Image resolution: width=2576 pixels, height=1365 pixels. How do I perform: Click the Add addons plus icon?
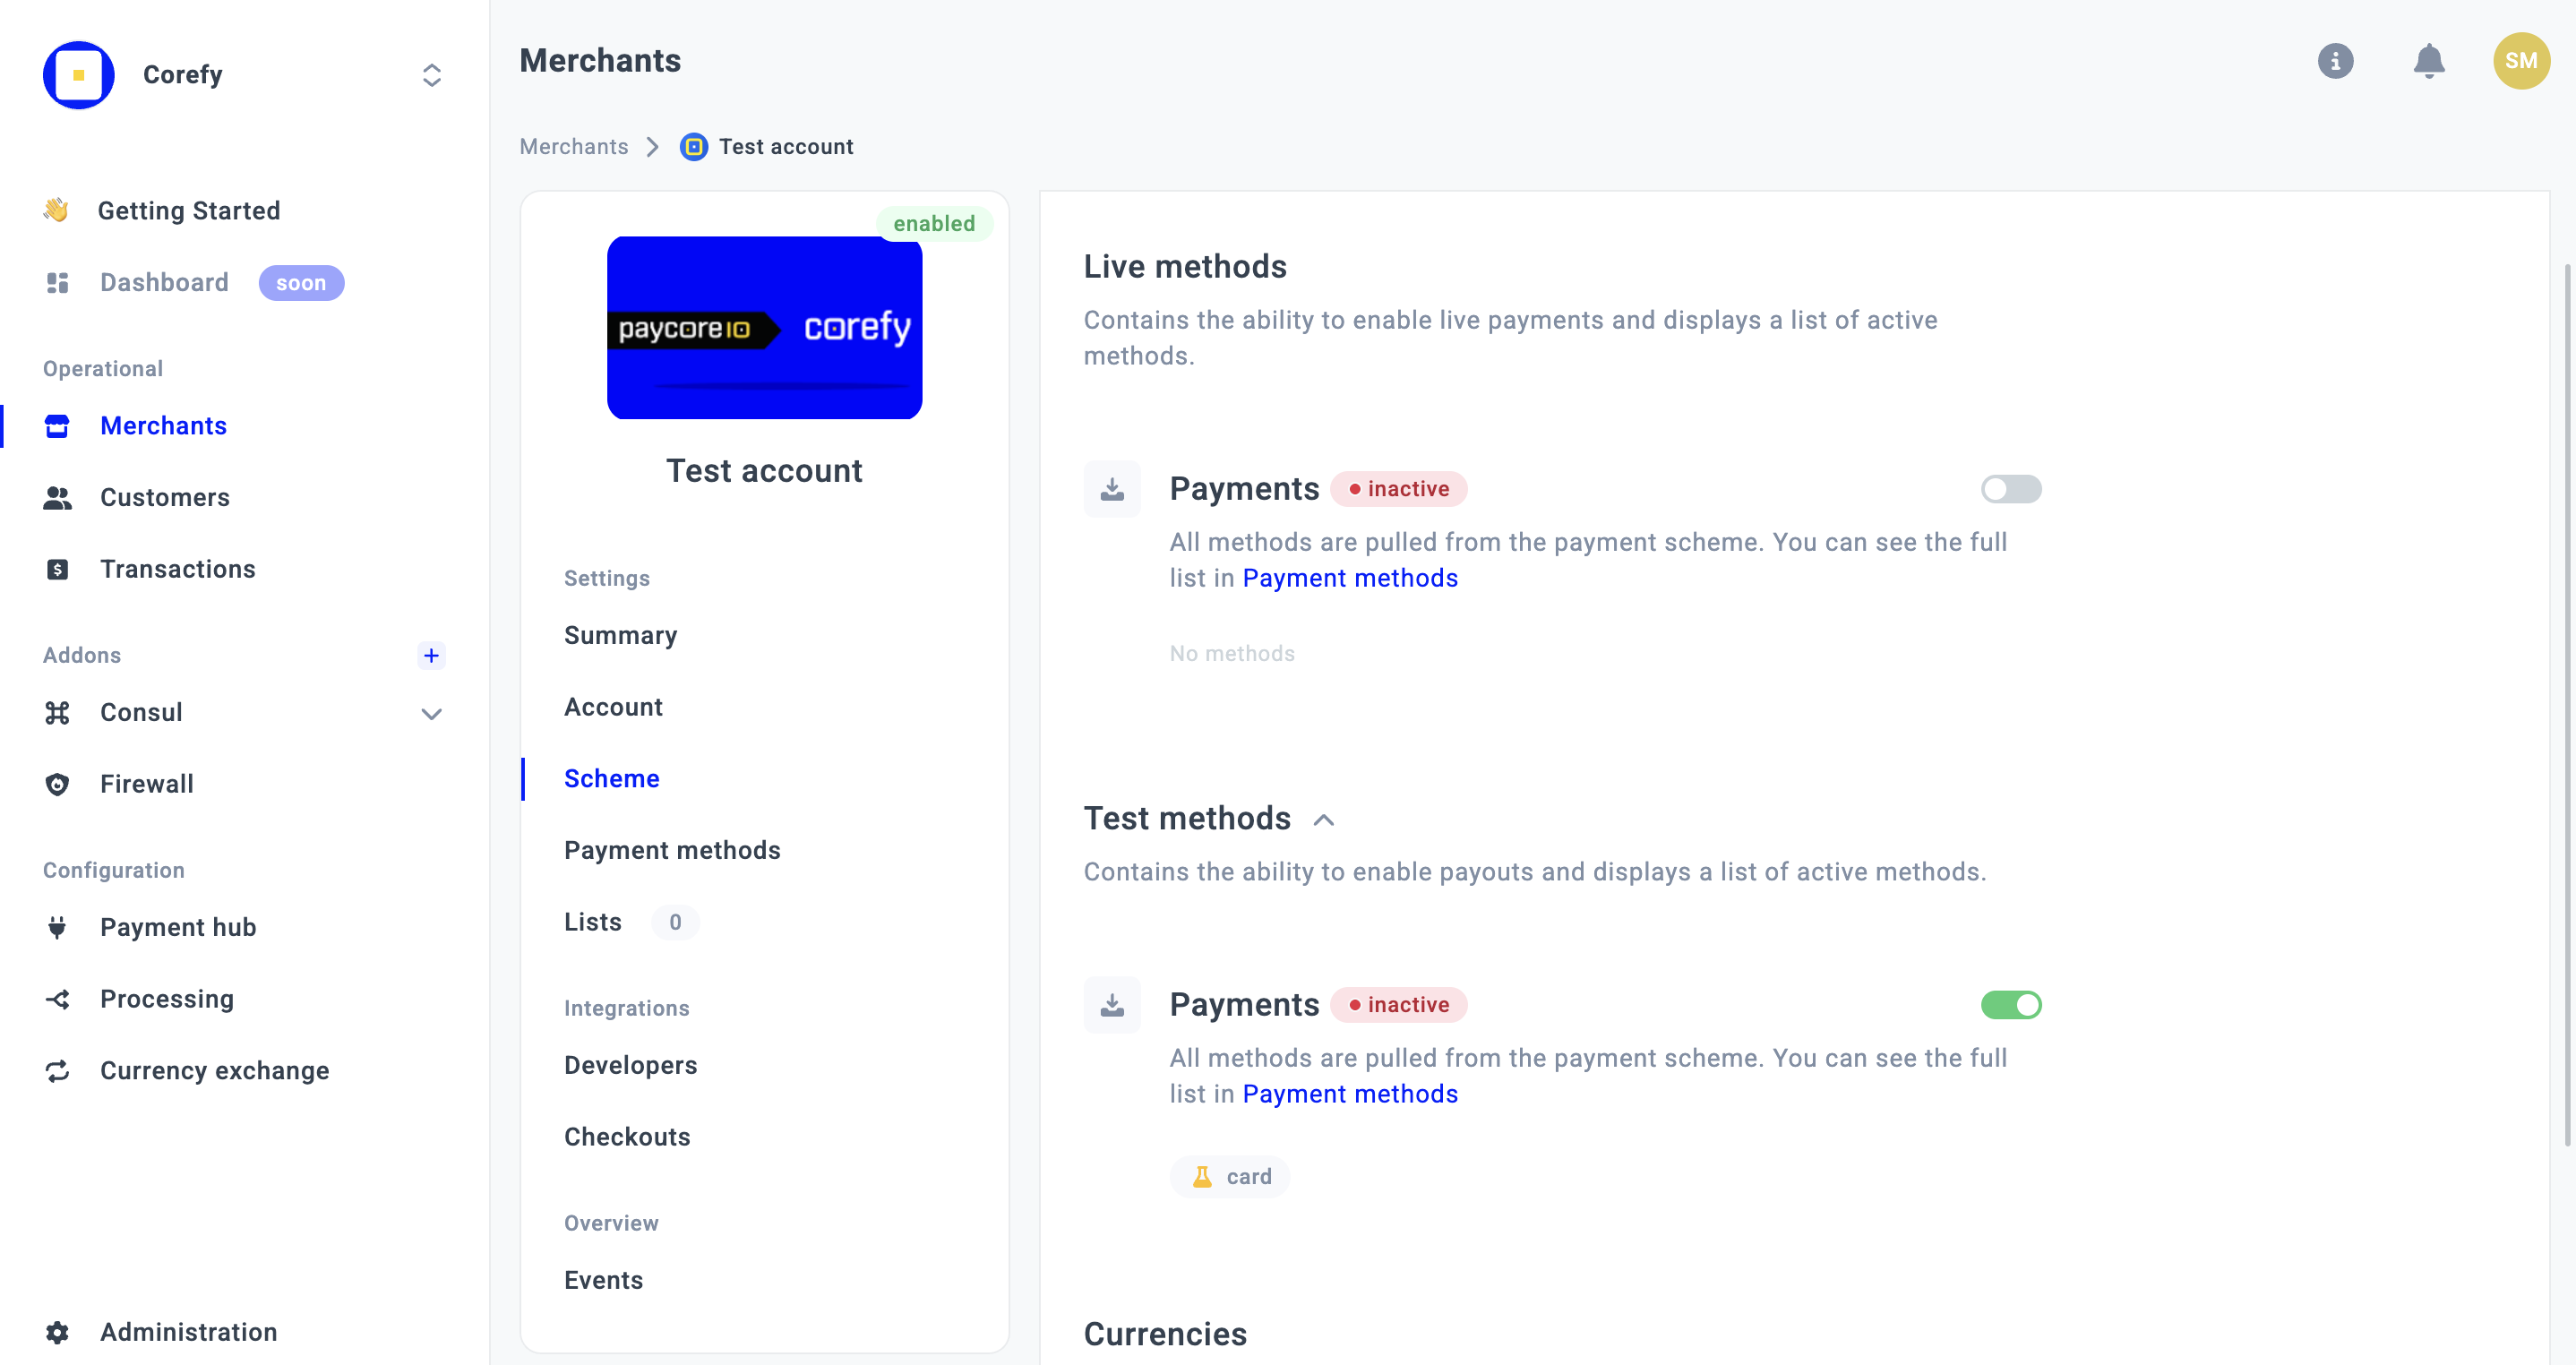coord(431,655)
